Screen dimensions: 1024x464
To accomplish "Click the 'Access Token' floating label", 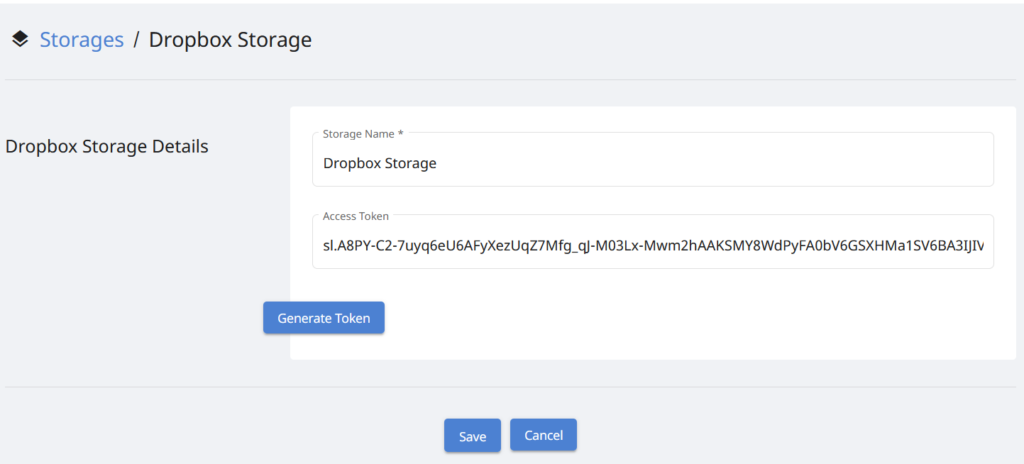I will (356, 216).
